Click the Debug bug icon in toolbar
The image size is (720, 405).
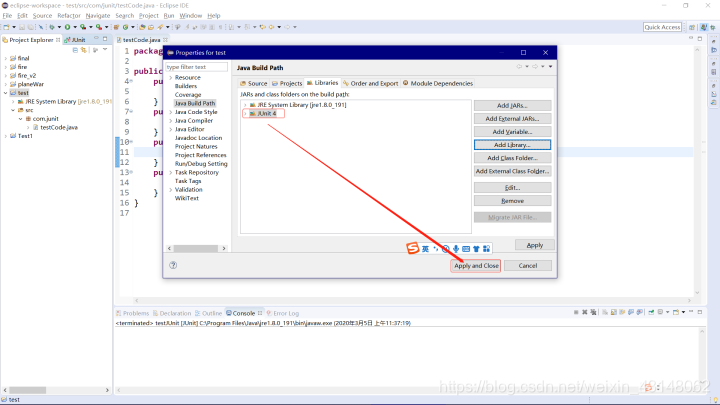coord(51,27)
